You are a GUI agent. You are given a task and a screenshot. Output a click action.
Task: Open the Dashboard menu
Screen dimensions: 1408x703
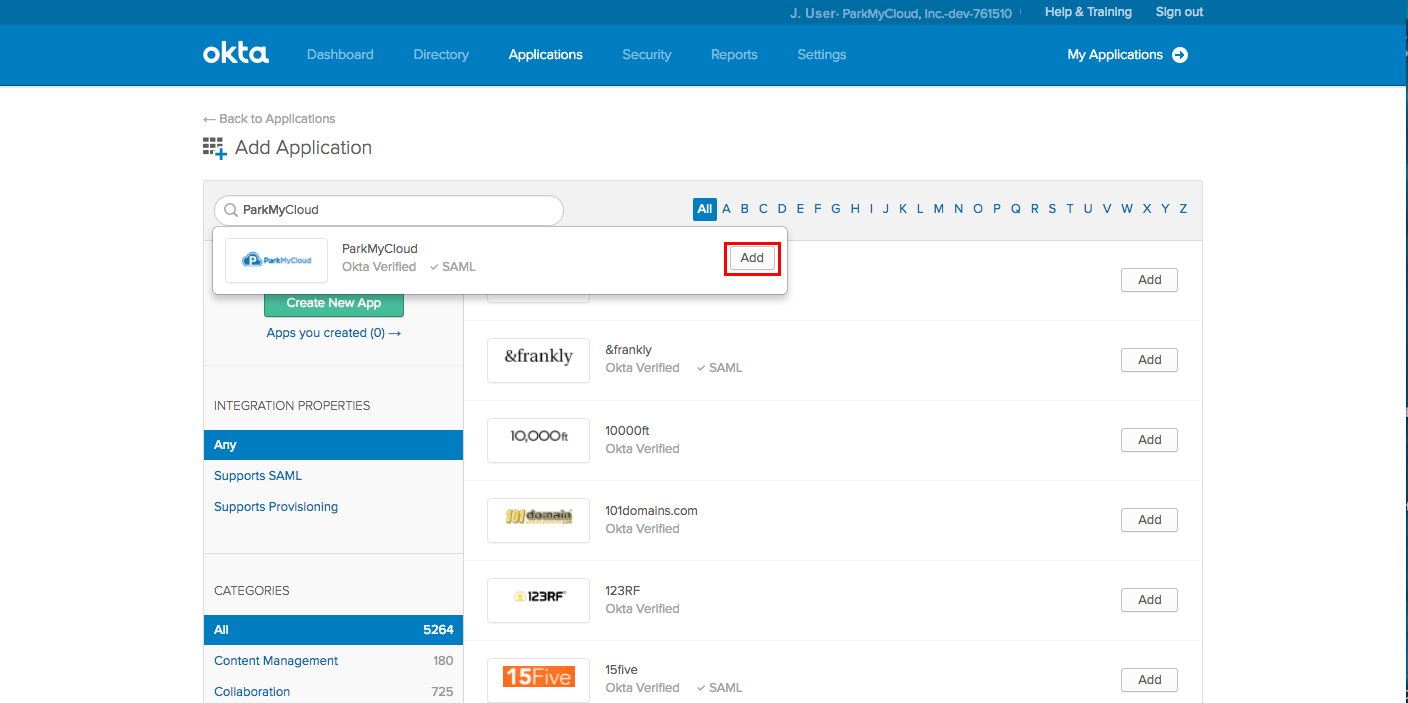point(340,55)
